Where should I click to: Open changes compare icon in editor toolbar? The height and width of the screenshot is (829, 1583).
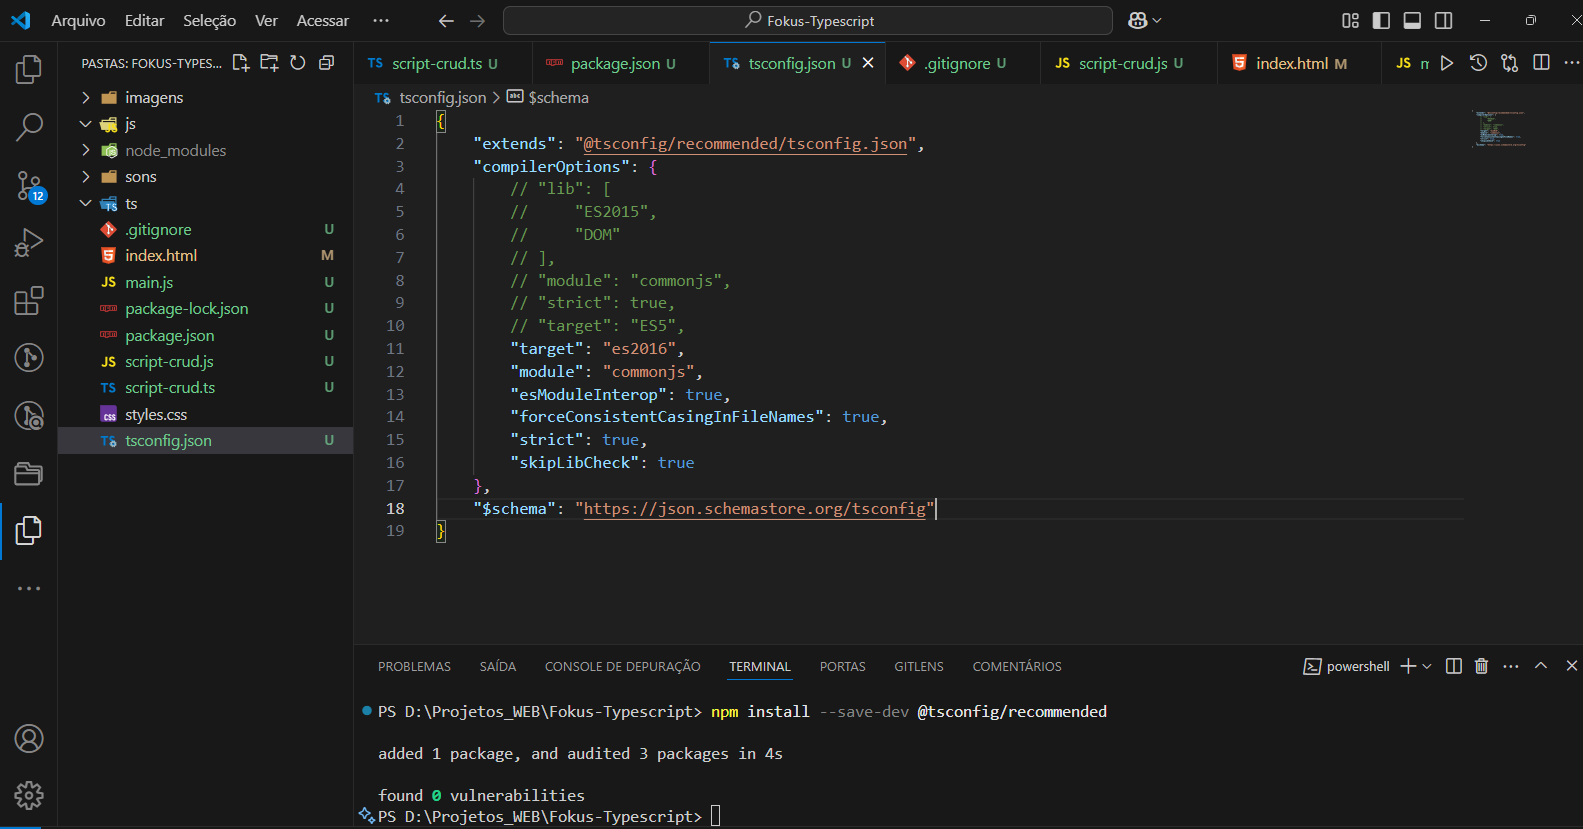click(x=1510, y=63)
